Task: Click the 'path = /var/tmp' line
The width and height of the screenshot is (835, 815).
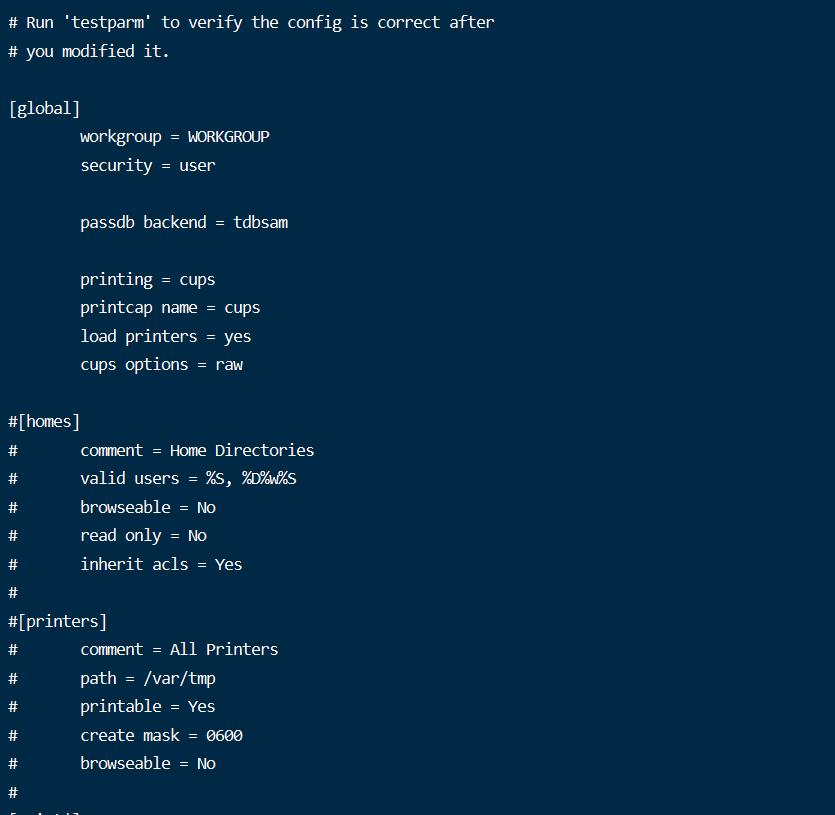Action: click(x=148, y=679)
